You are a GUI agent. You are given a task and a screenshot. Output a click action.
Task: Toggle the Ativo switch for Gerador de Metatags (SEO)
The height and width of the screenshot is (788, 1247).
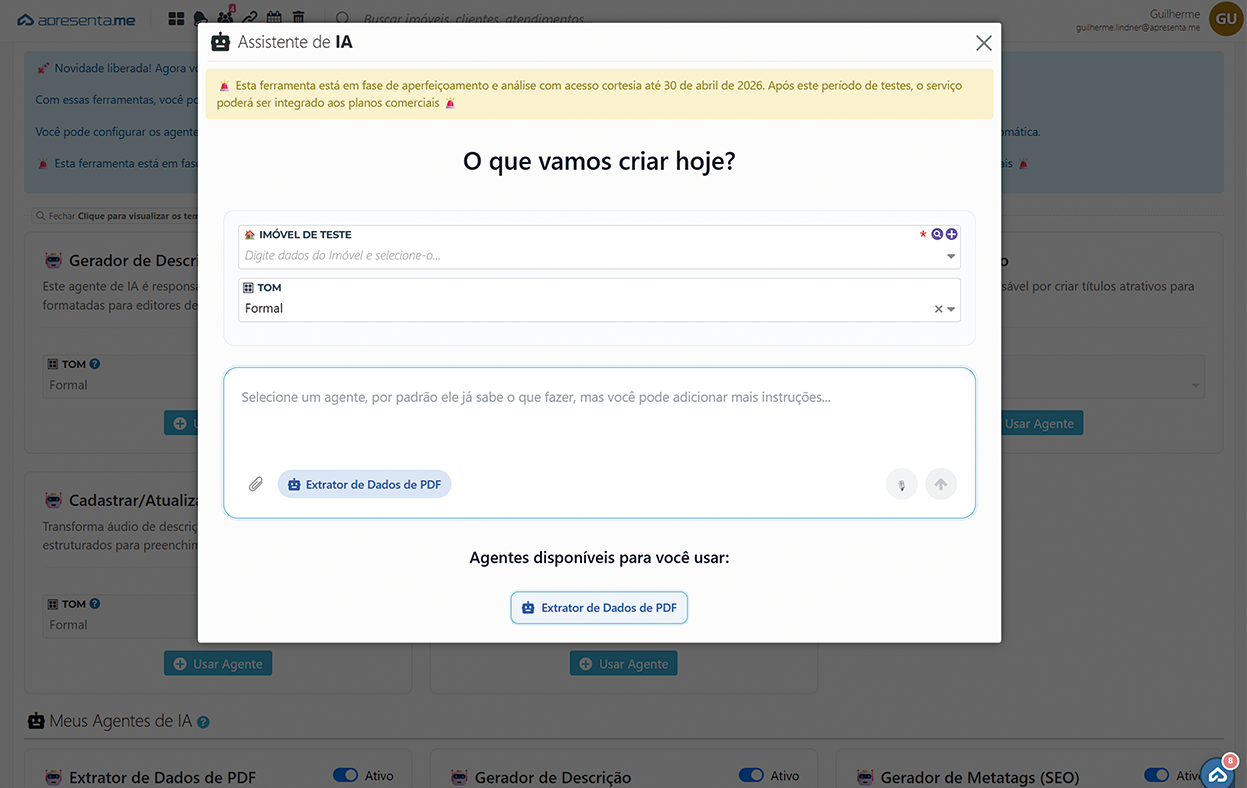pos(1157,775)
